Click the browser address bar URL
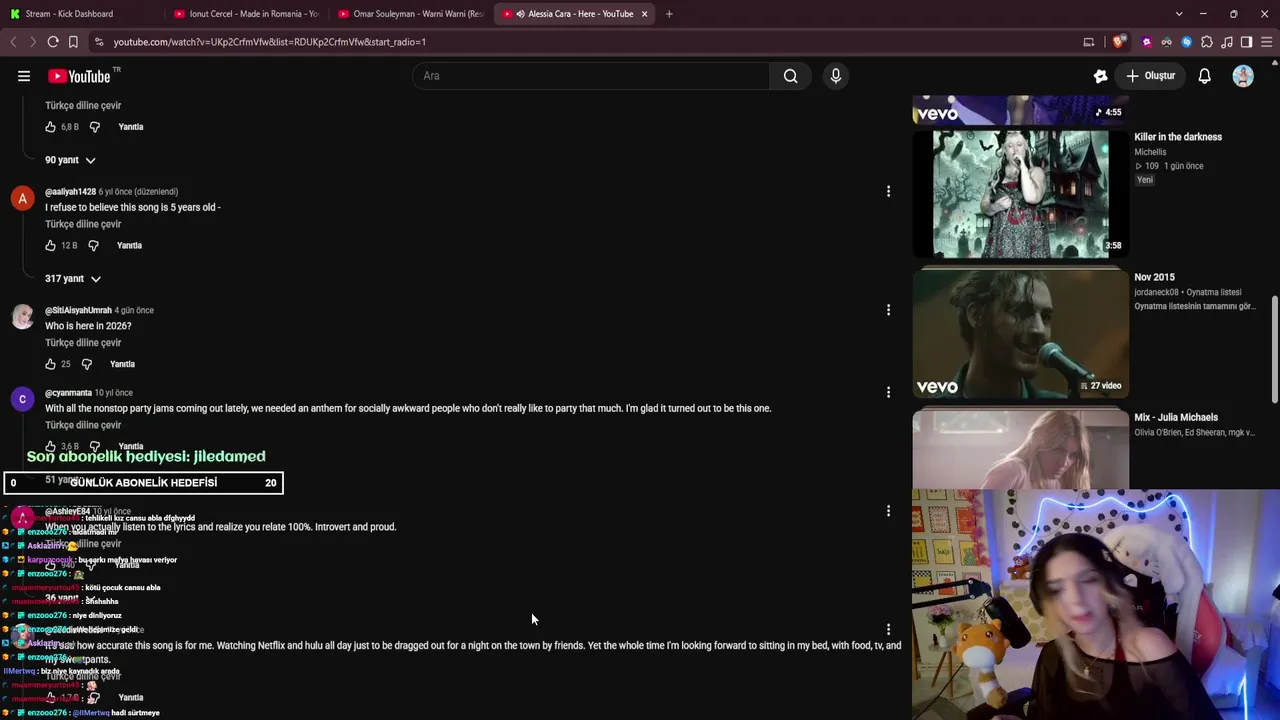This screenshot has width=1280, height=720. [x=270, y=42]
